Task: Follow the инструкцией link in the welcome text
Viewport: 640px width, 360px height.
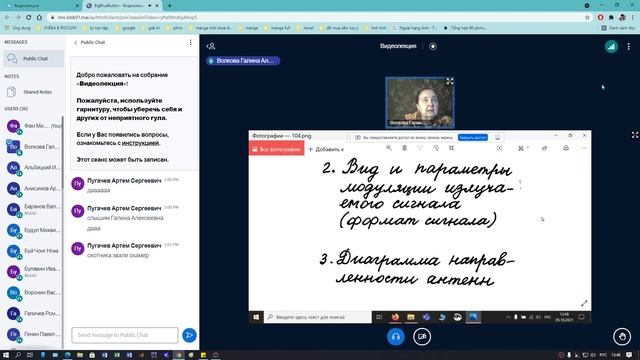Action: point(140,143)
